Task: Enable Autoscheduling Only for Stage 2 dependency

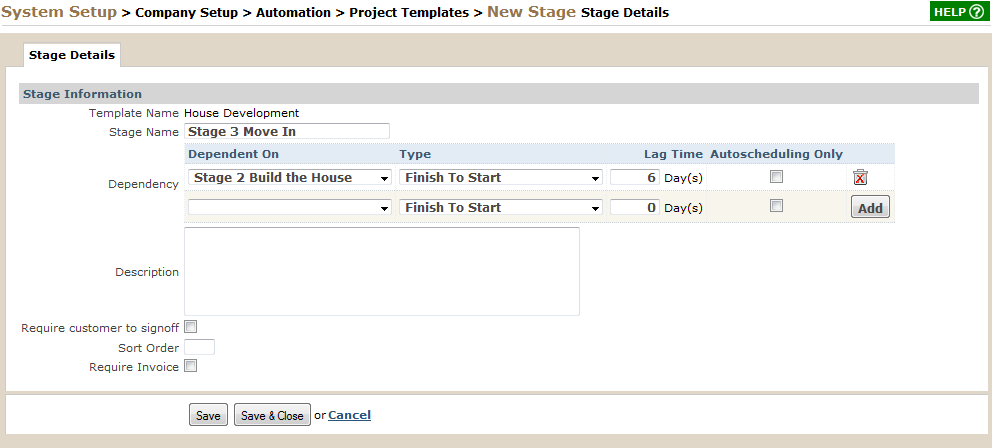Action: point(776,177)
